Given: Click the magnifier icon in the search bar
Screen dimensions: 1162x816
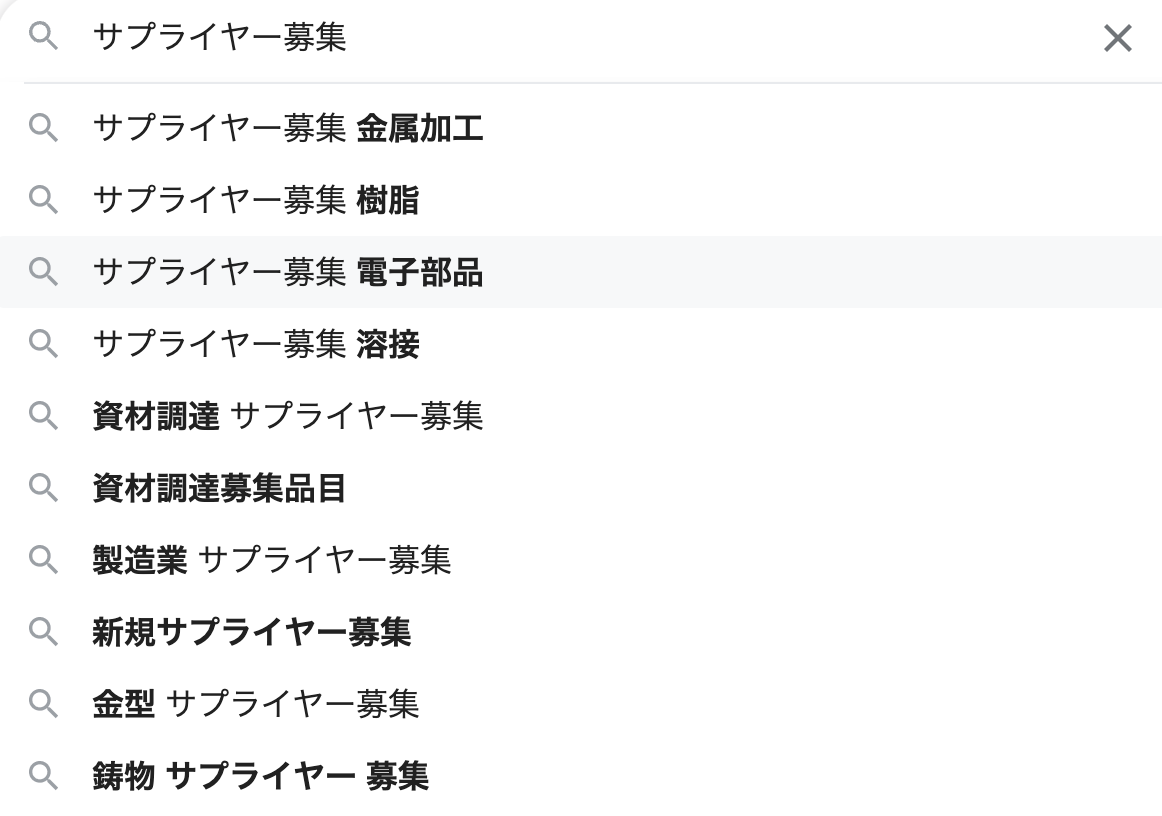Looking at the screenshot, I should pyautogui.click(x=41, y=39).
